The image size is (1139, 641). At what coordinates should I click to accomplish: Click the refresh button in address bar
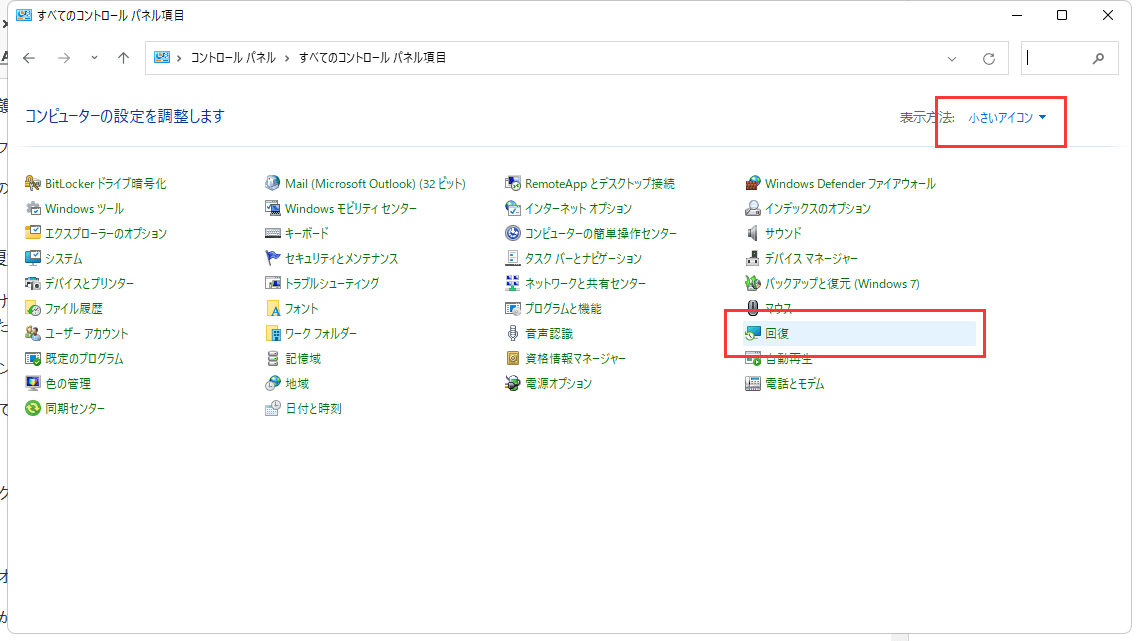(x=989, y=58)
